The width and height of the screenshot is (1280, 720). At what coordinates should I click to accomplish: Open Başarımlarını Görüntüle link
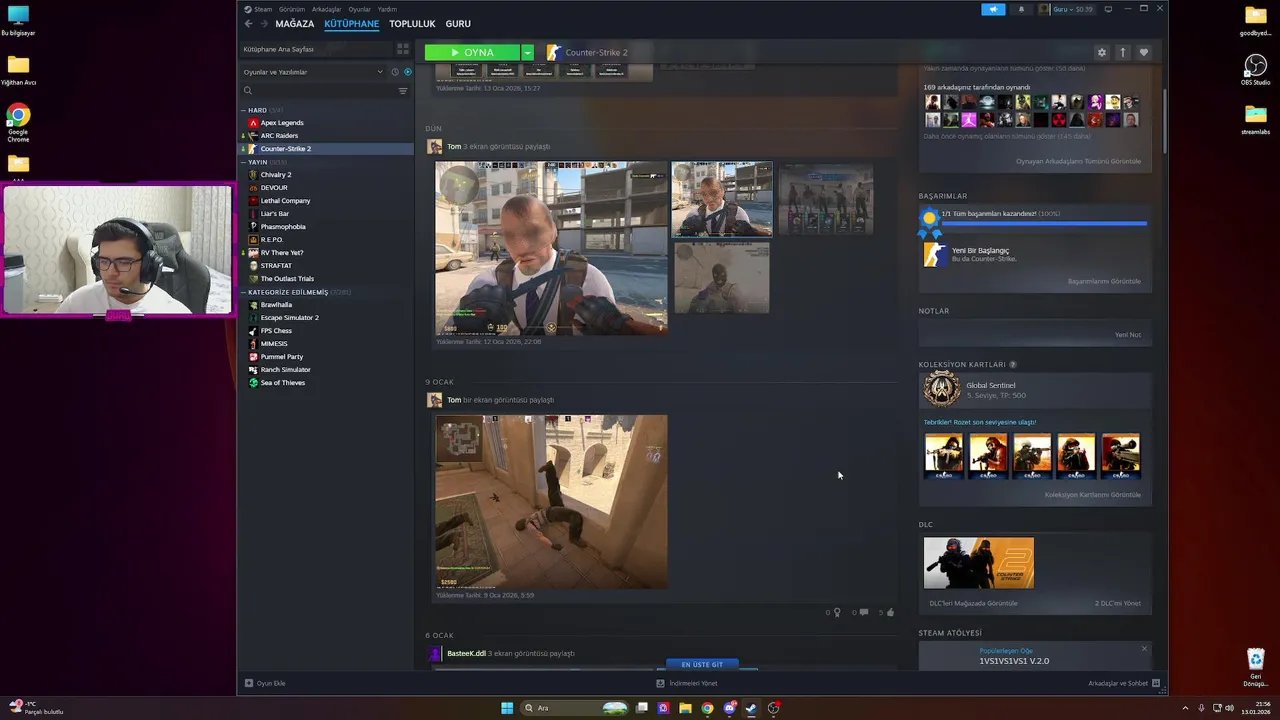(x=1104, y=282)
